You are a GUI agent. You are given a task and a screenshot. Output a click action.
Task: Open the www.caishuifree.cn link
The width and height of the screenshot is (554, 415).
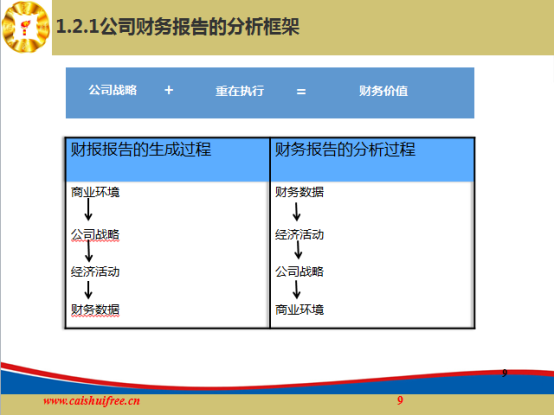[x=92, y=401]
